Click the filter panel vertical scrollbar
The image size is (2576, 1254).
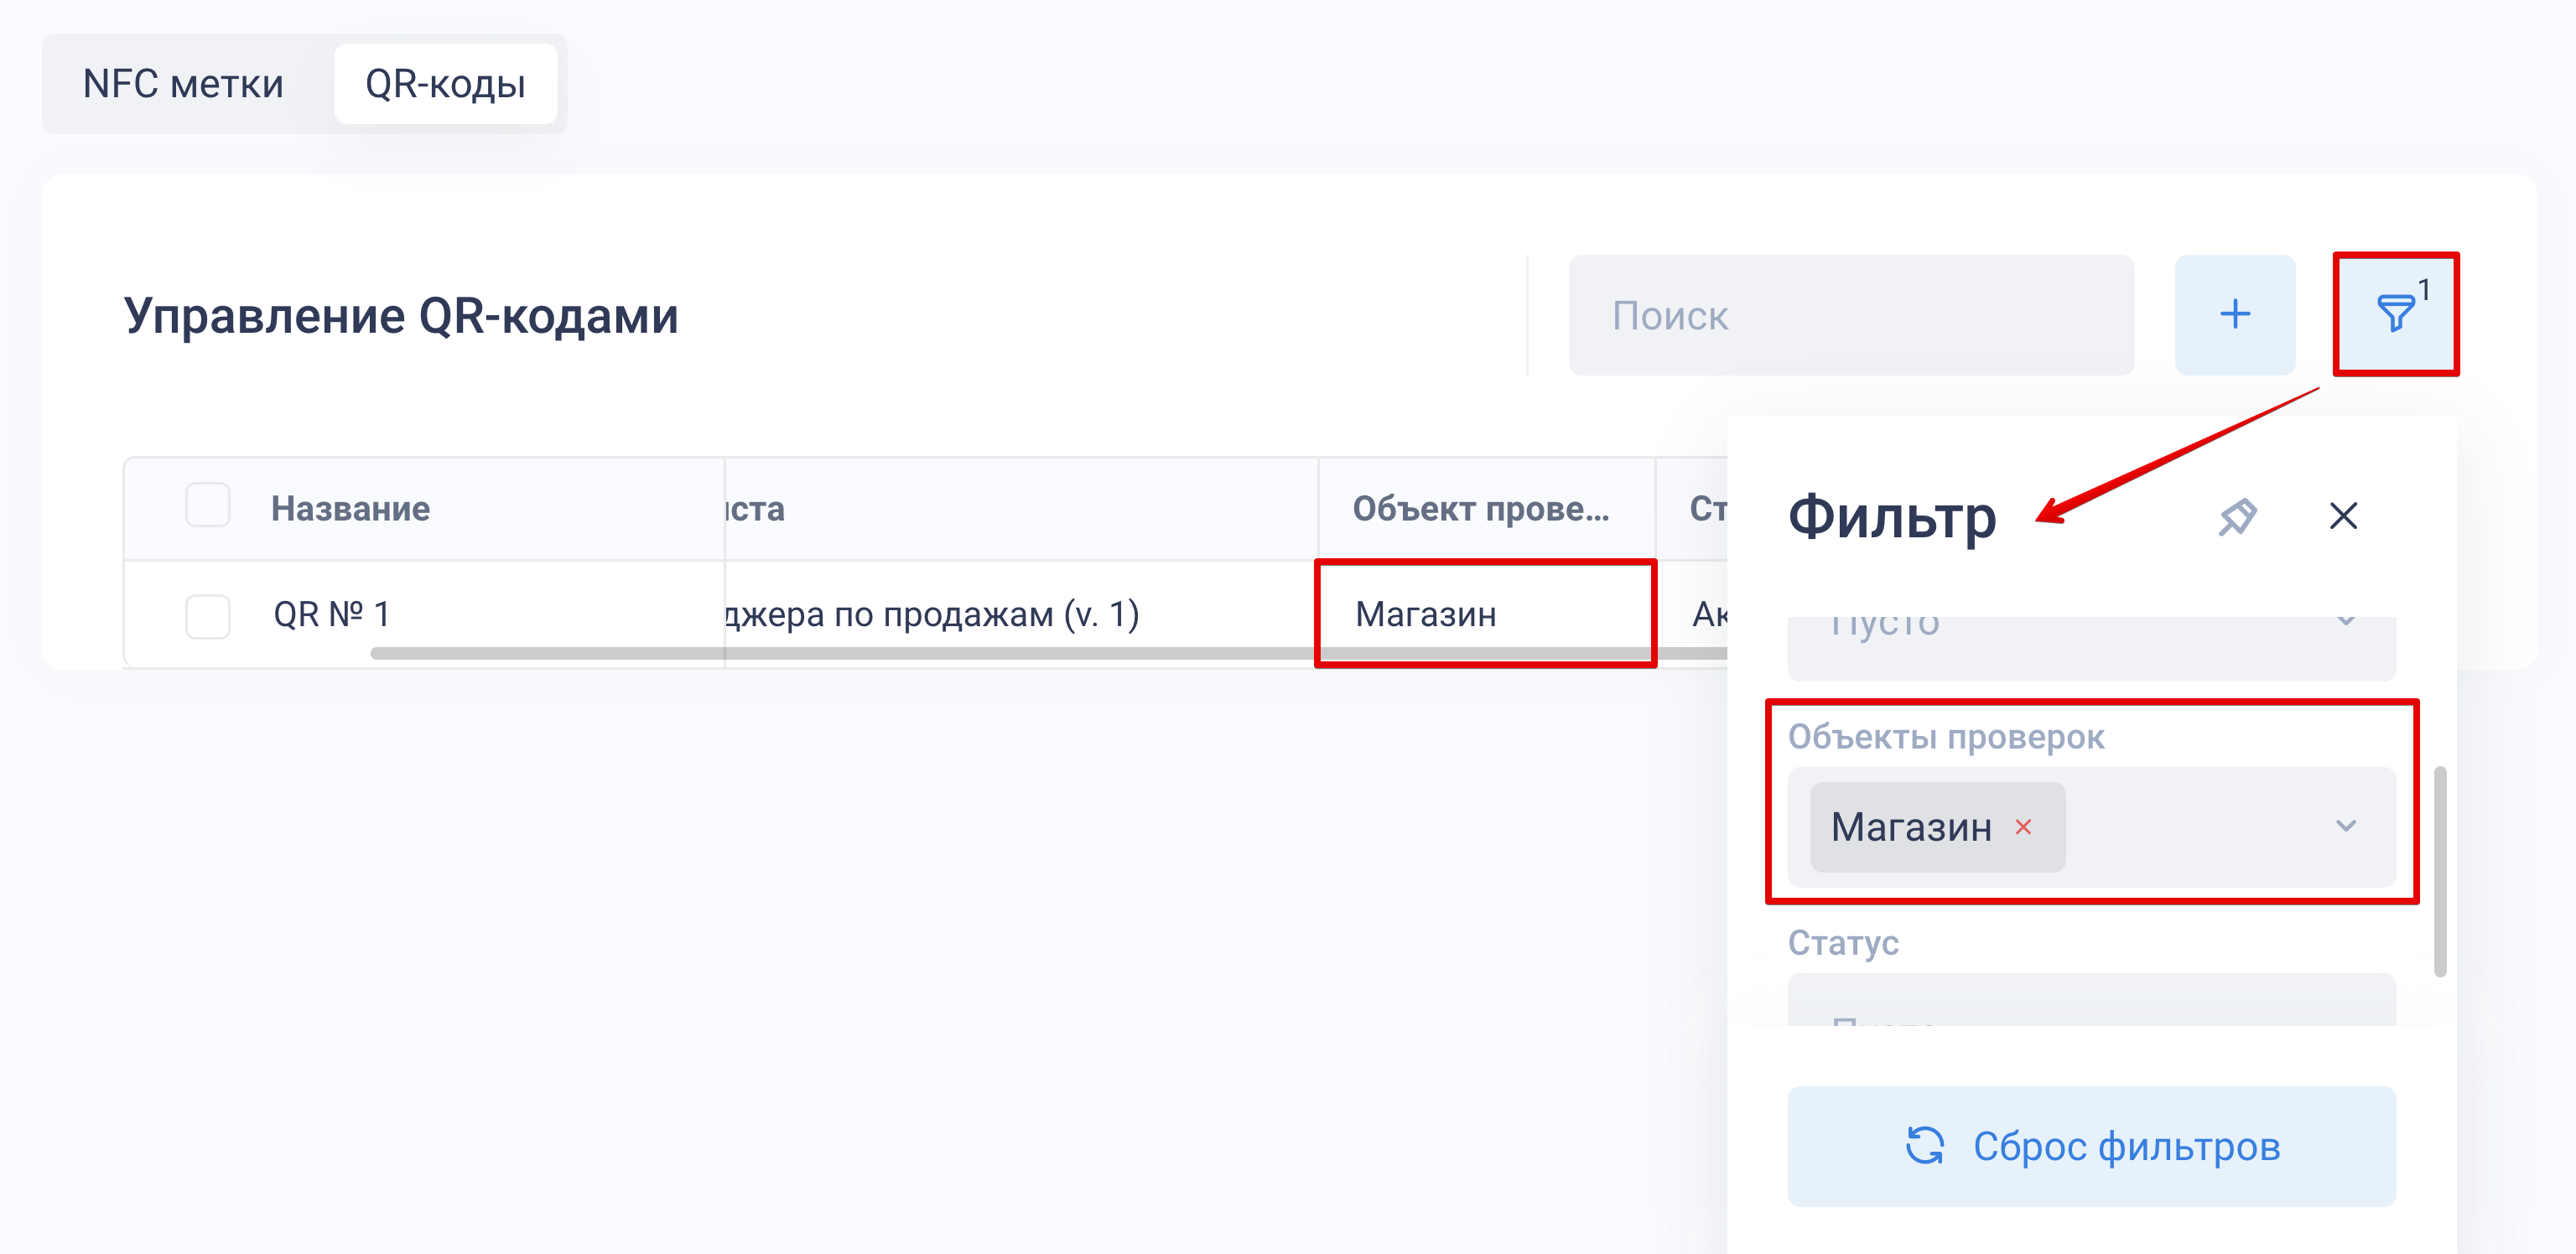2440,871
